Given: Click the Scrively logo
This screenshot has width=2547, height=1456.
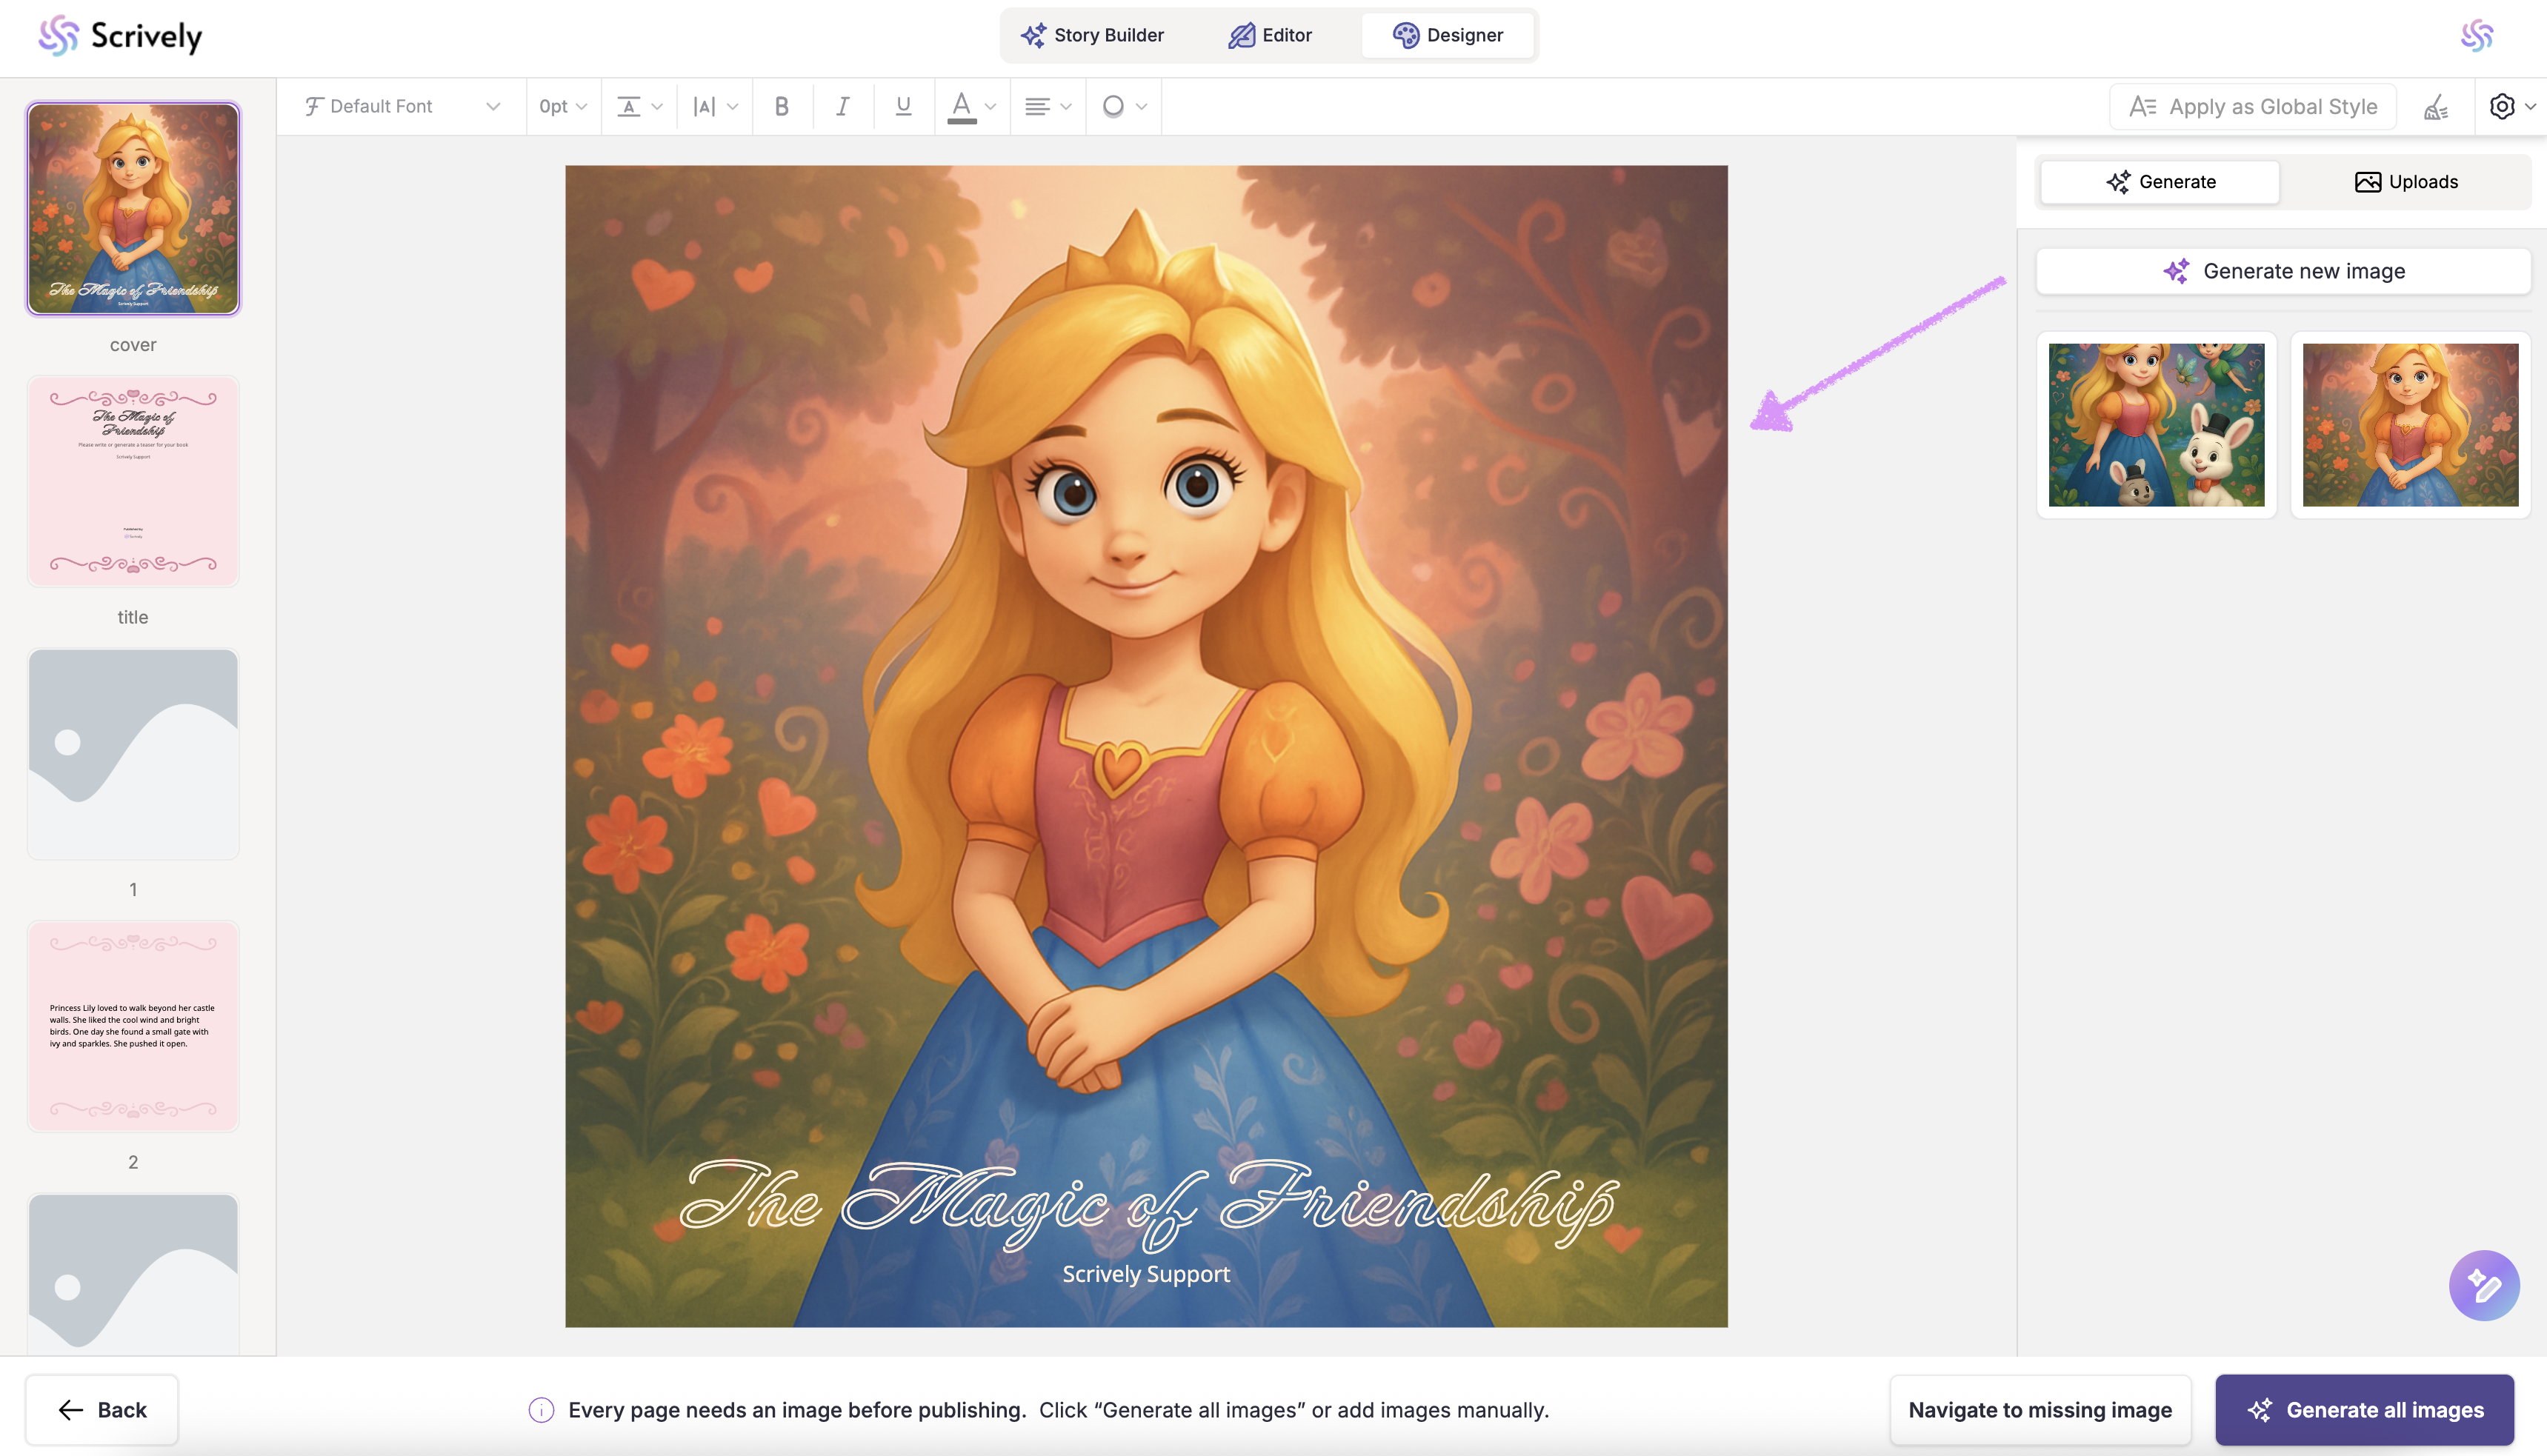Looking at the screenshot, I should [120, 36].
